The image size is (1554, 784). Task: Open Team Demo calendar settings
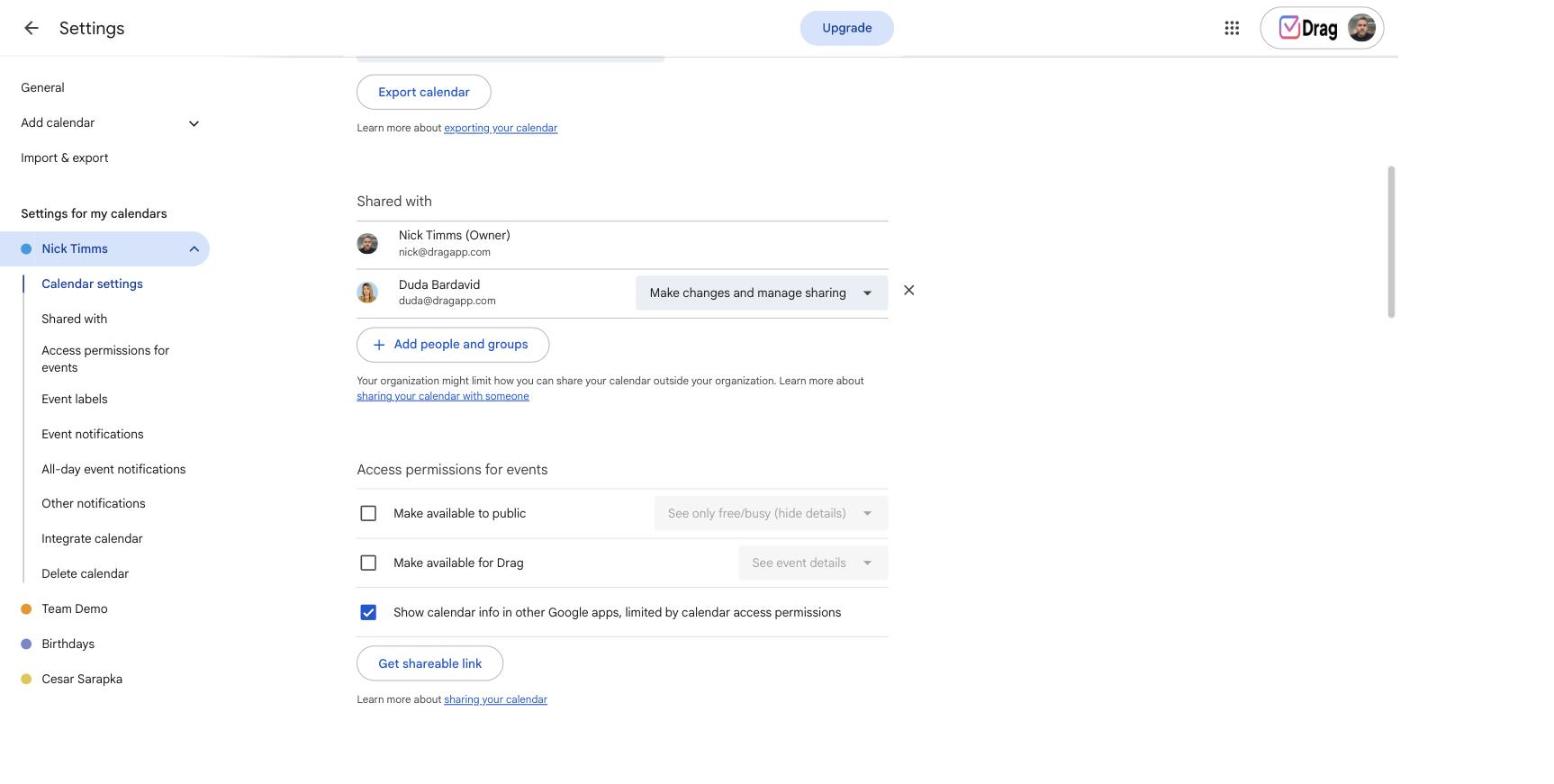(x=74, y=609)
